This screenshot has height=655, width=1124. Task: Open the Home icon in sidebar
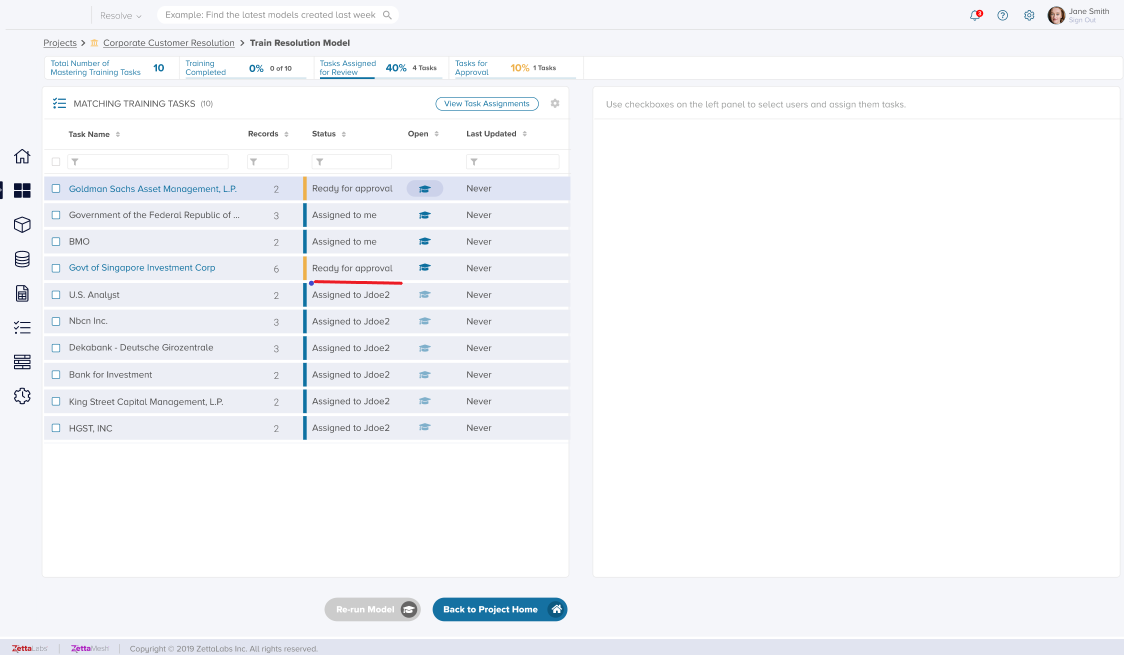[22, 156]
